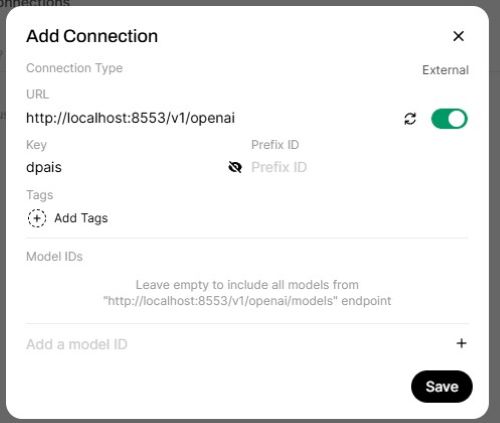The image size is (500, 423).
Task: Click the Model IDs section label
Action: click(54, 256)
